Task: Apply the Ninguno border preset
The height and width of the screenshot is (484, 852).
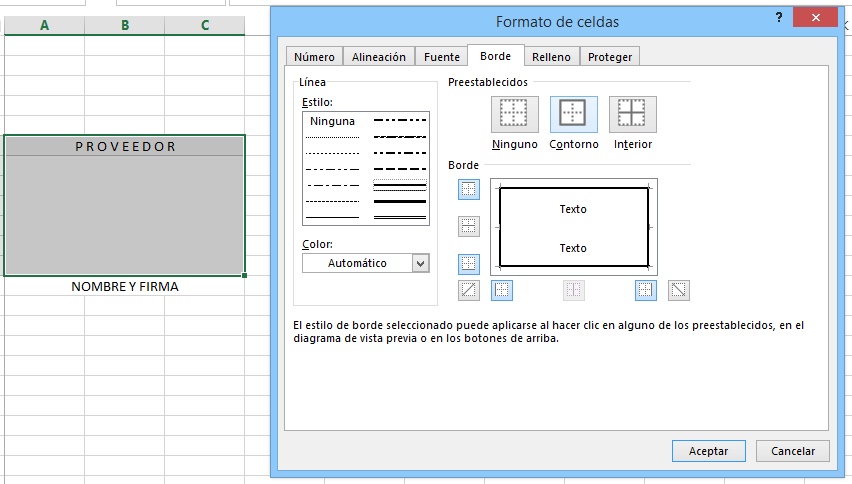Action: pos(514,115)
